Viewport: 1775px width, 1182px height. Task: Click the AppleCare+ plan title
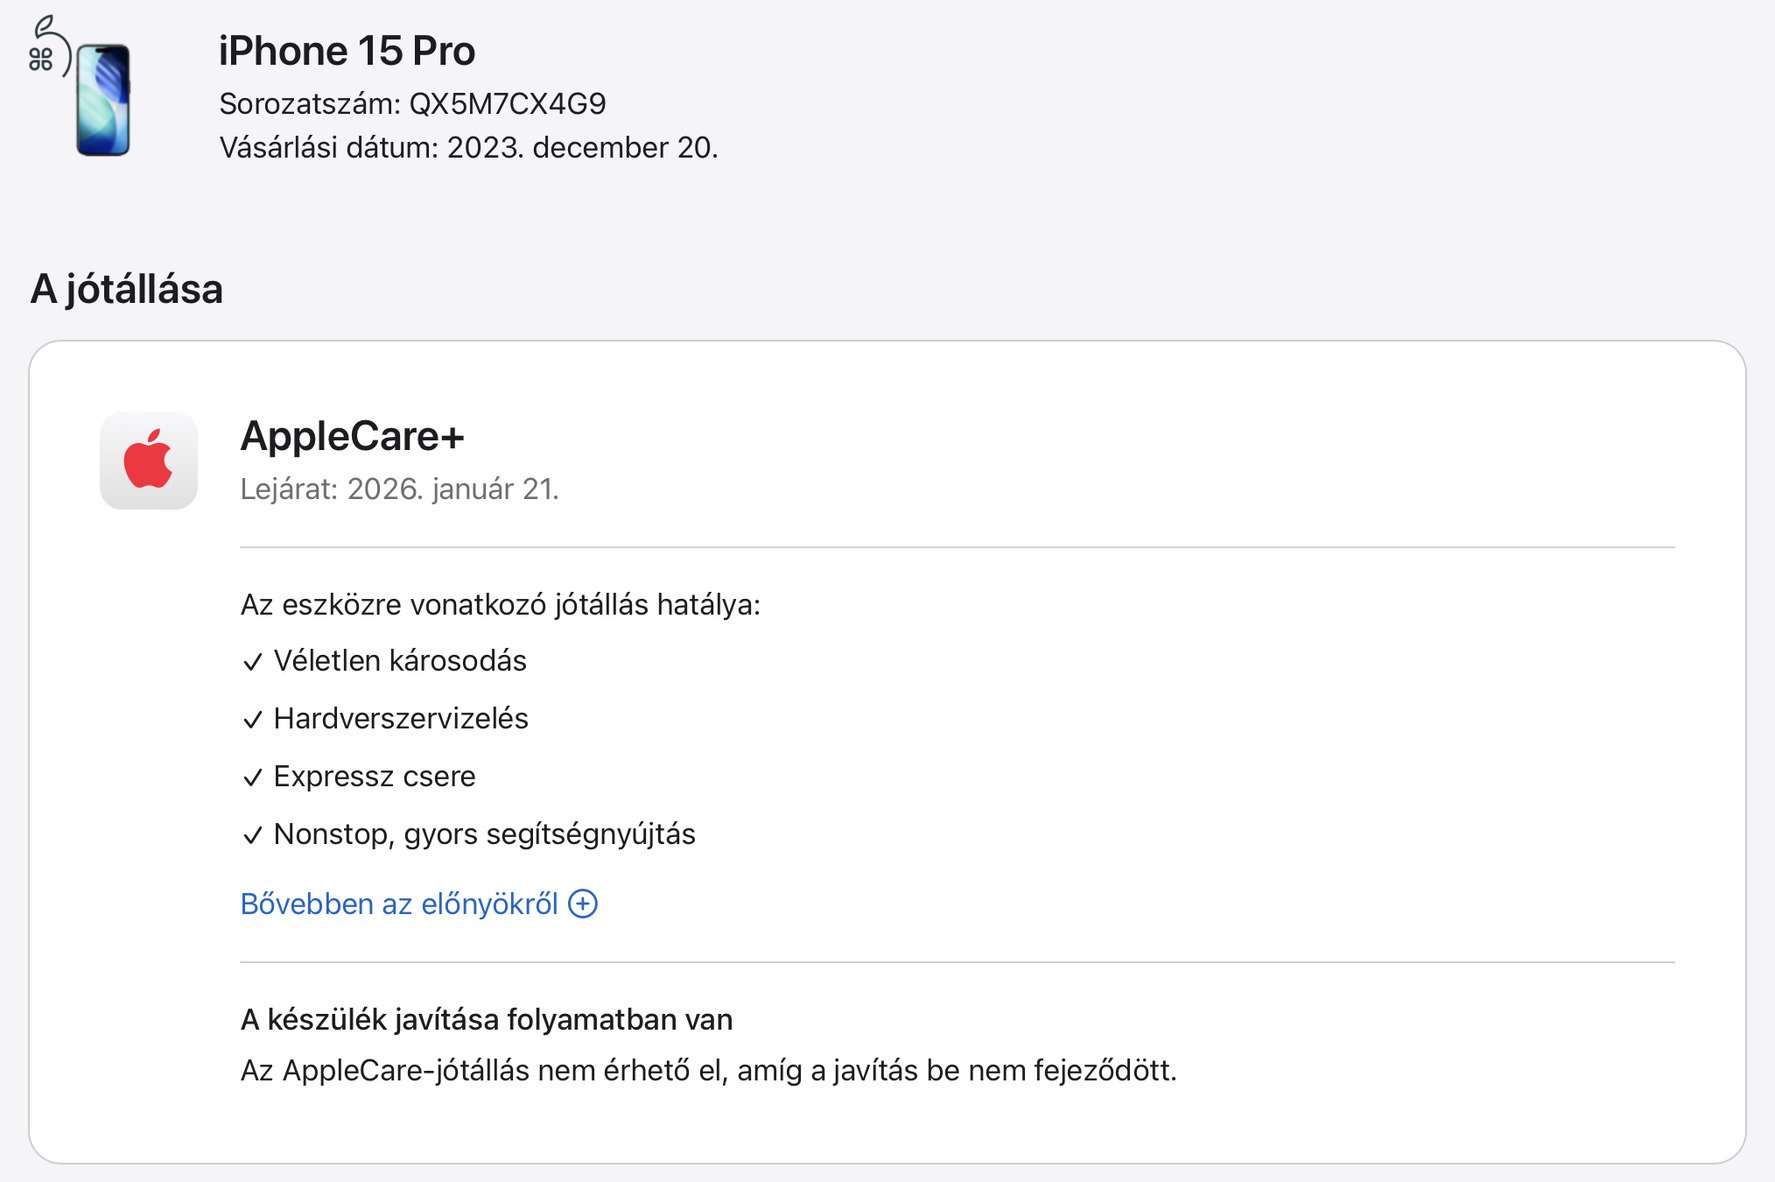[352, 436]
